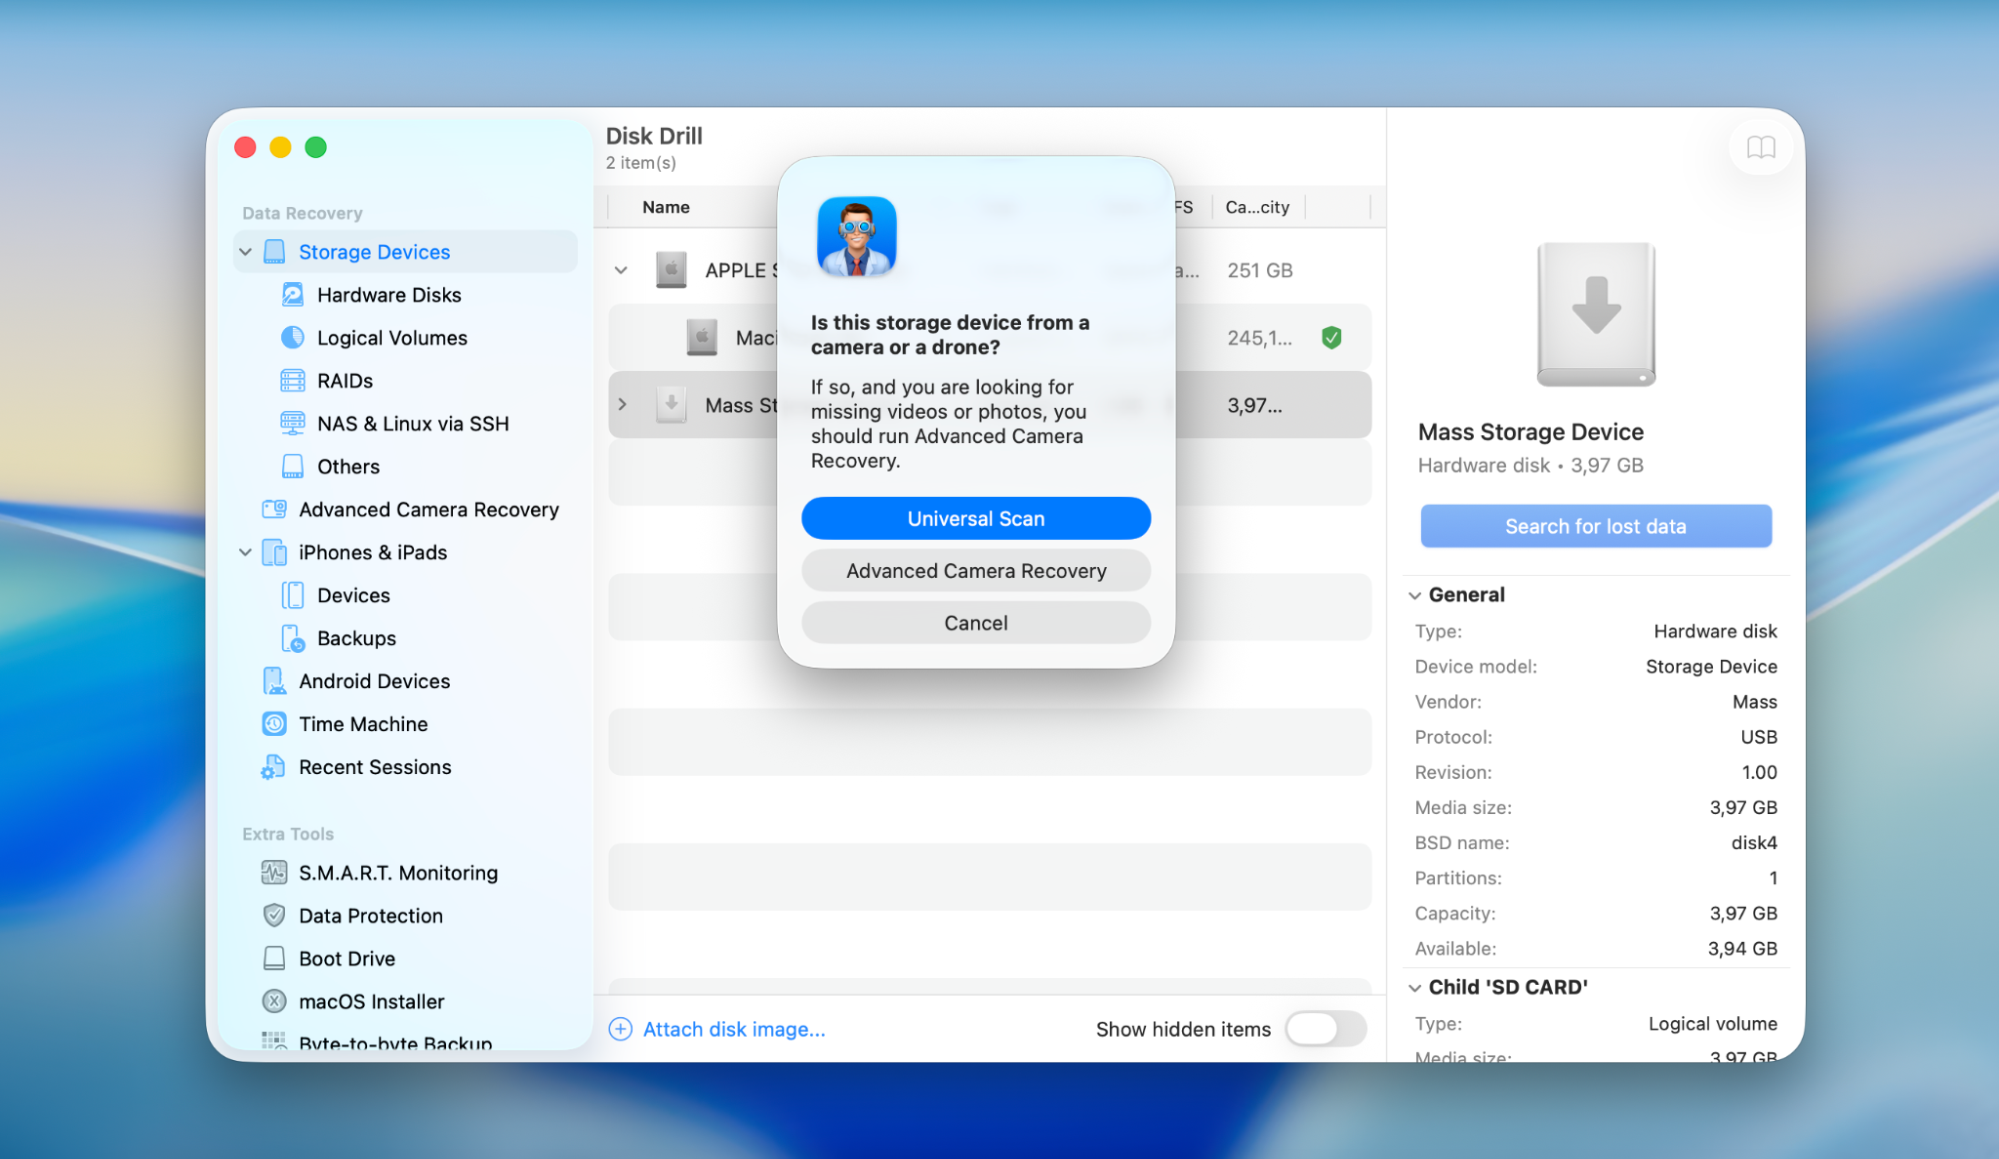Click the Attach disk image… link
Viewport: 1999px width, 1159px height.
[734, 1030]
